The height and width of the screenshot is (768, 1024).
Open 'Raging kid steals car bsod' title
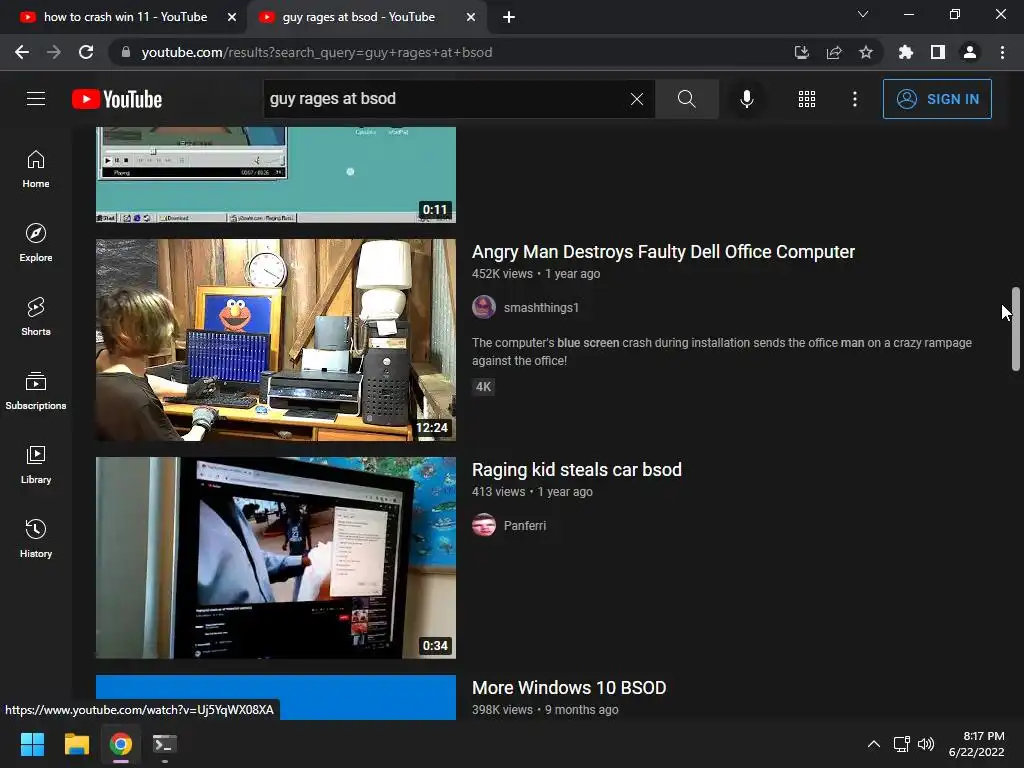click(577, 470)
